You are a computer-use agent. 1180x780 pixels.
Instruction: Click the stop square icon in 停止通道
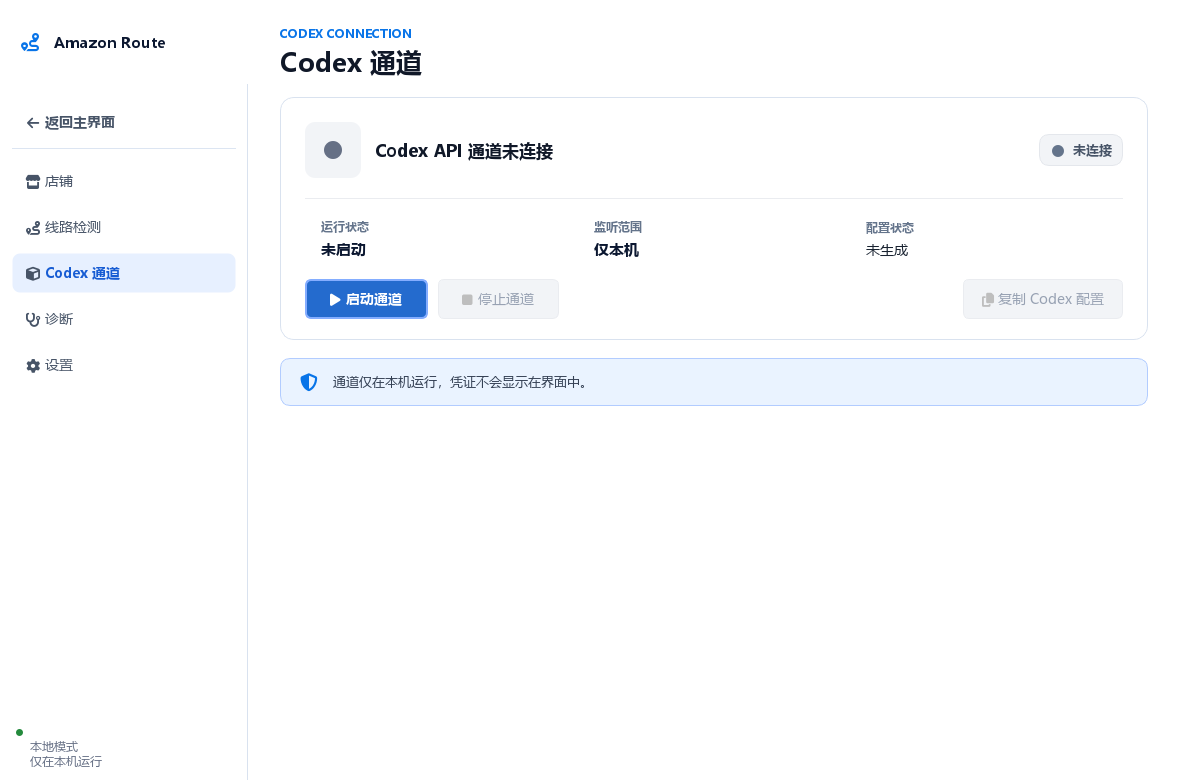click(467, 300)
